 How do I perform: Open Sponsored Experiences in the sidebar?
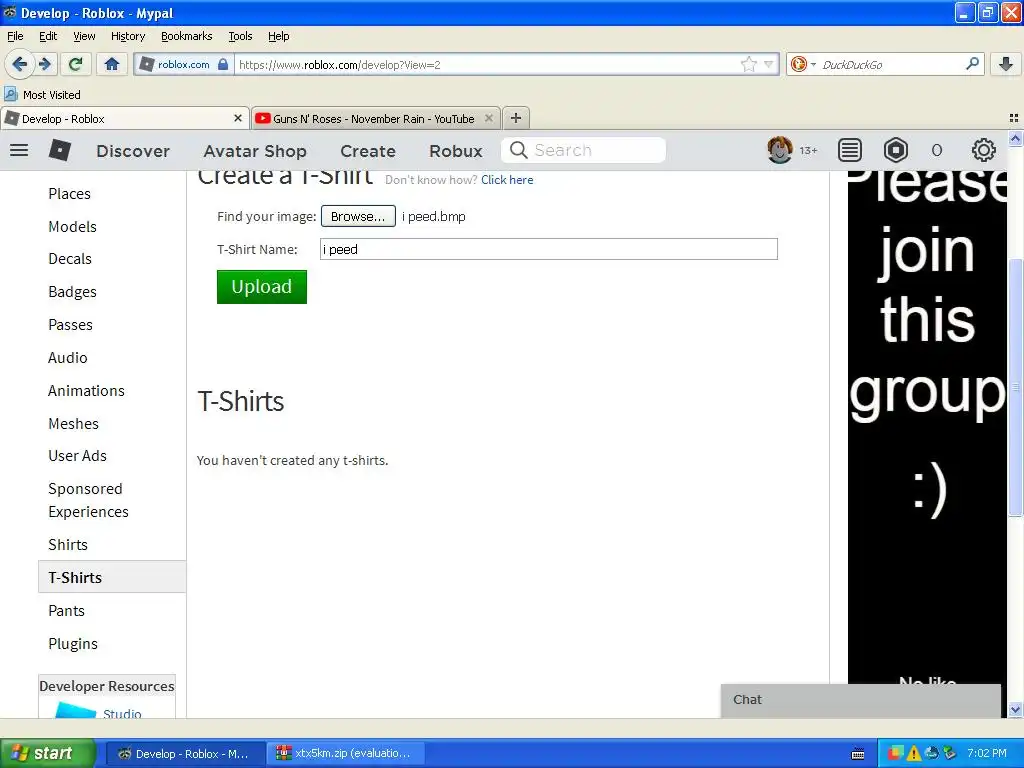(x=88, y=500)
